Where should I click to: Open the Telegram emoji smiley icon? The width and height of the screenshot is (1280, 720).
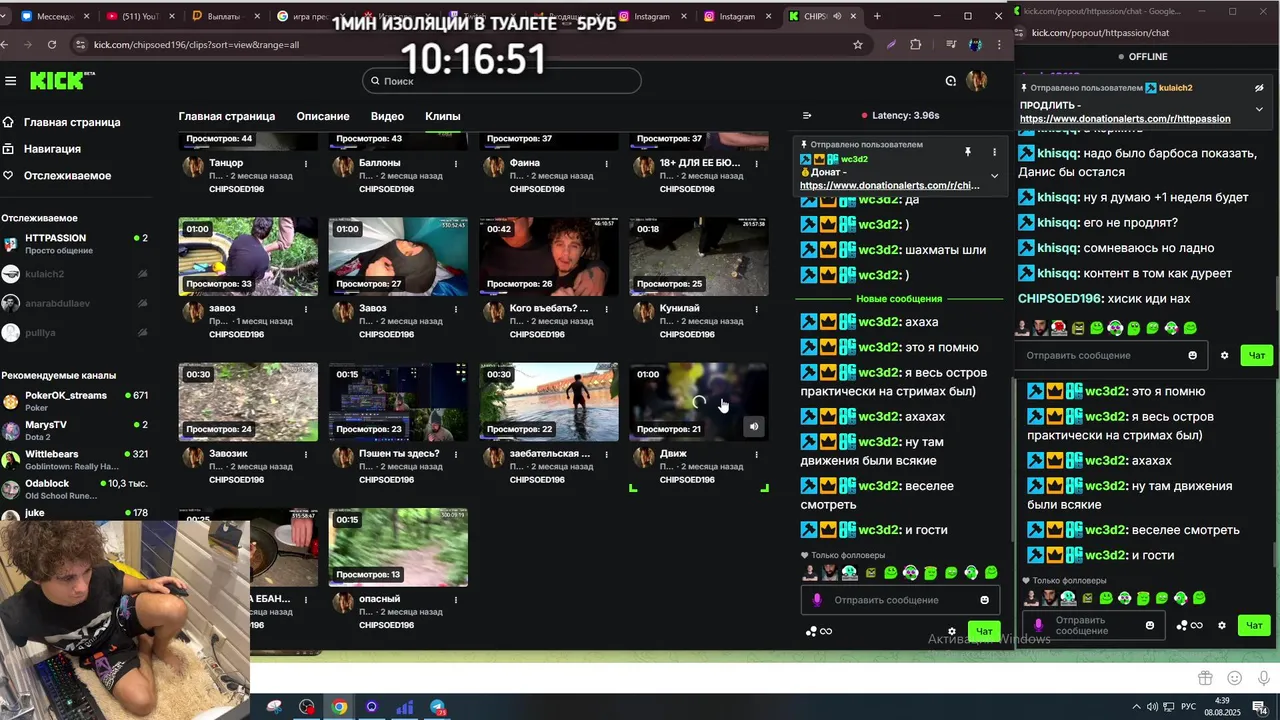1235,678
